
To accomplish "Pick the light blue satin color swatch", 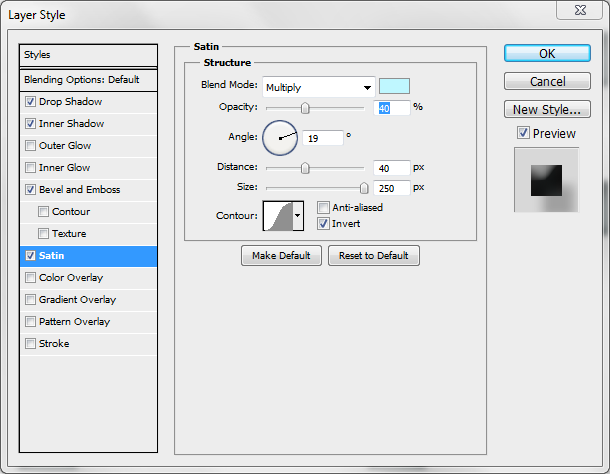I will click(394, 86).
